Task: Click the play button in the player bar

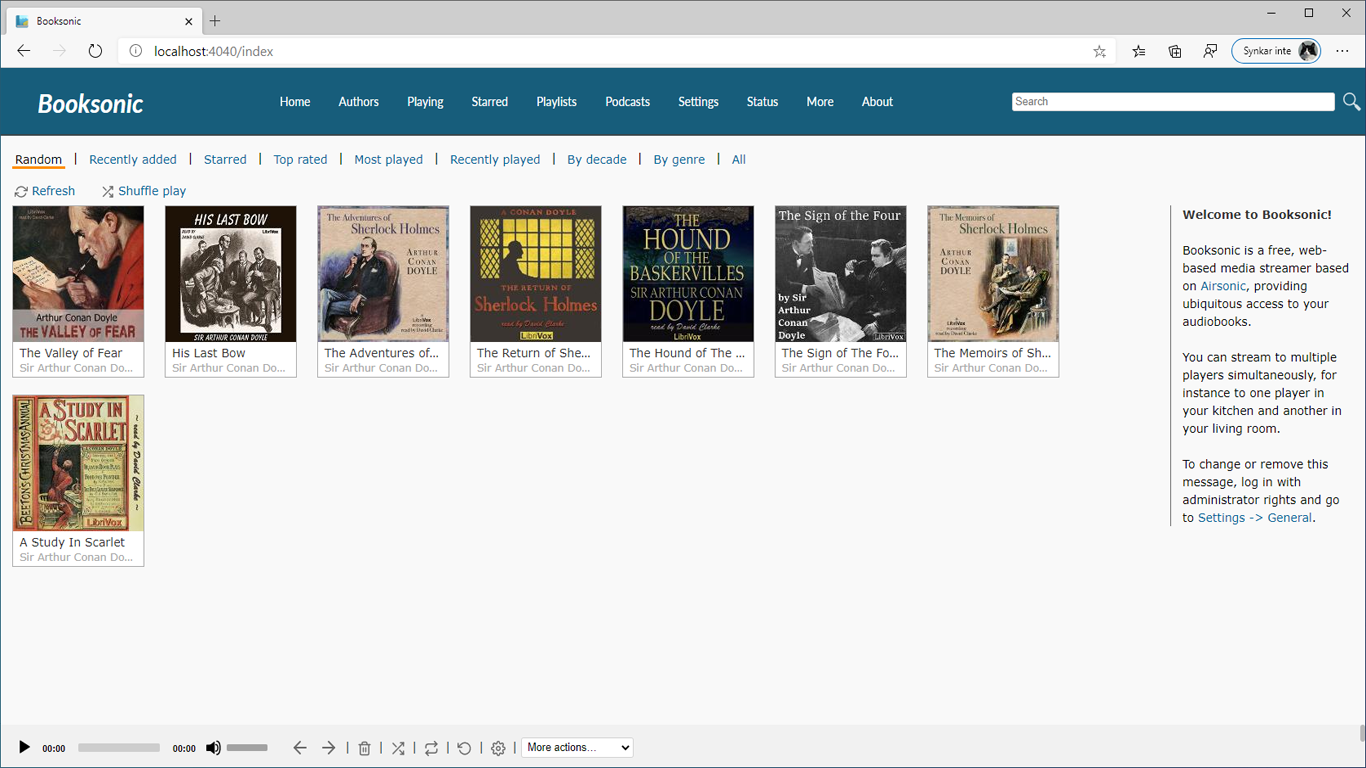Action: pos(24,747)
